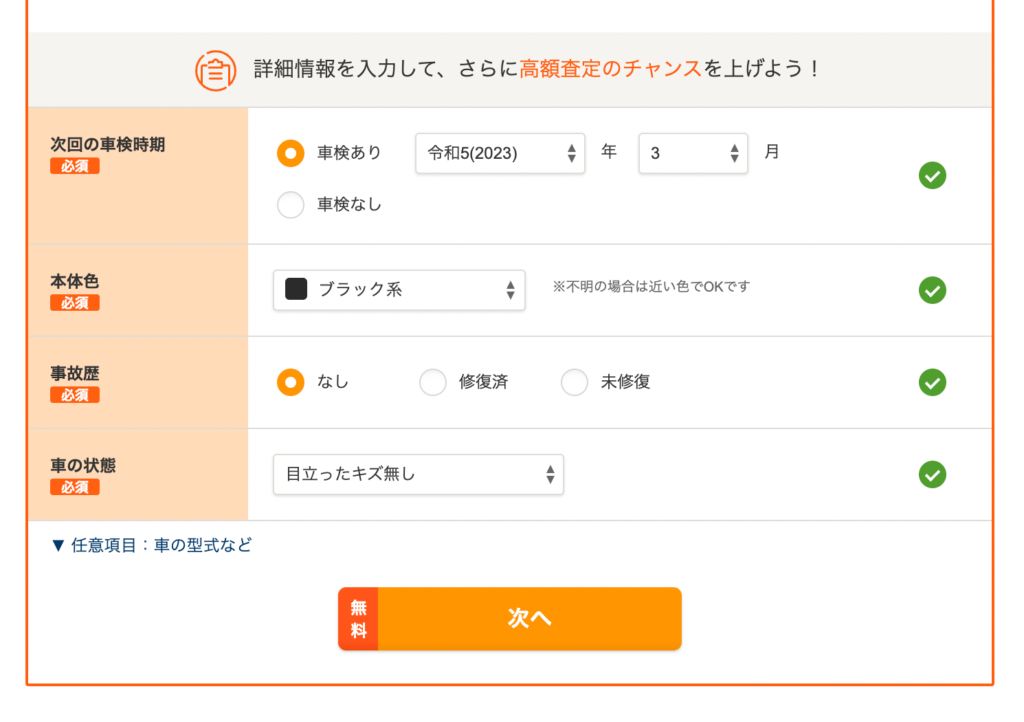This screenshot has height=722, width=1024.
Task: Click the clipboard icon in the header banner
Action: click(216, 70)
